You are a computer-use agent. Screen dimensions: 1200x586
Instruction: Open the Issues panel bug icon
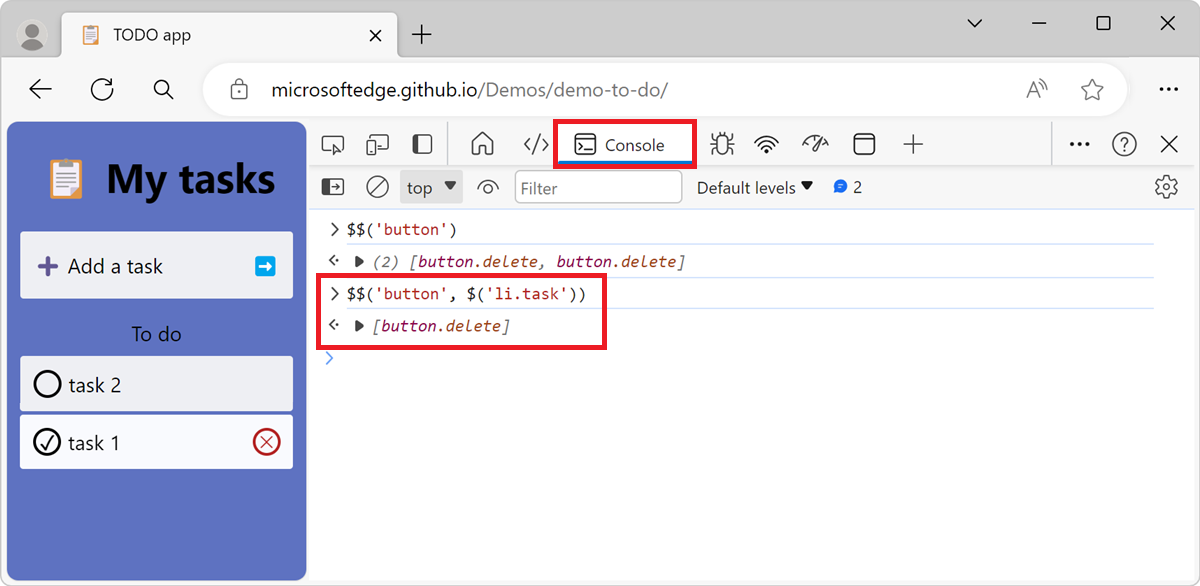pyautogui.click(x=721, y=143)
